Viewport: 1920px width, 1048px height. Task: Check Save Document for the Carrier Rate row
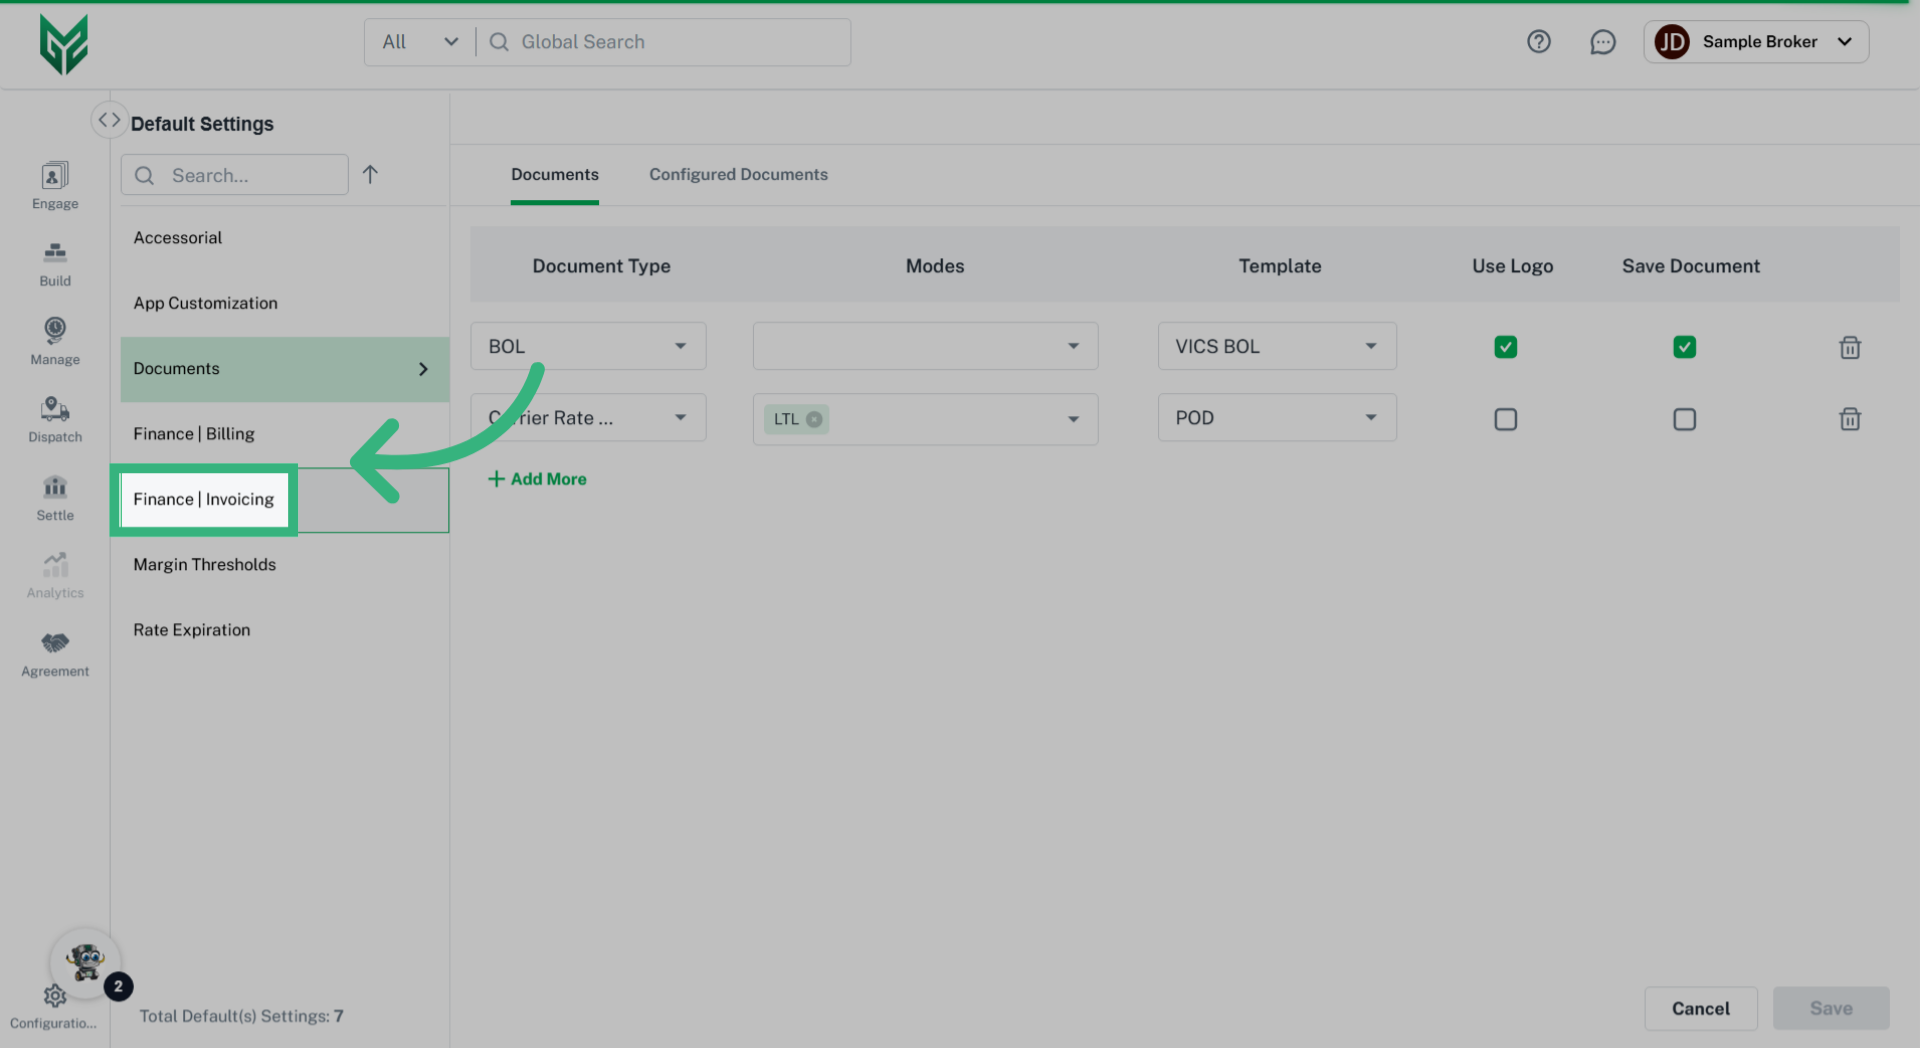click(1685, 419)
